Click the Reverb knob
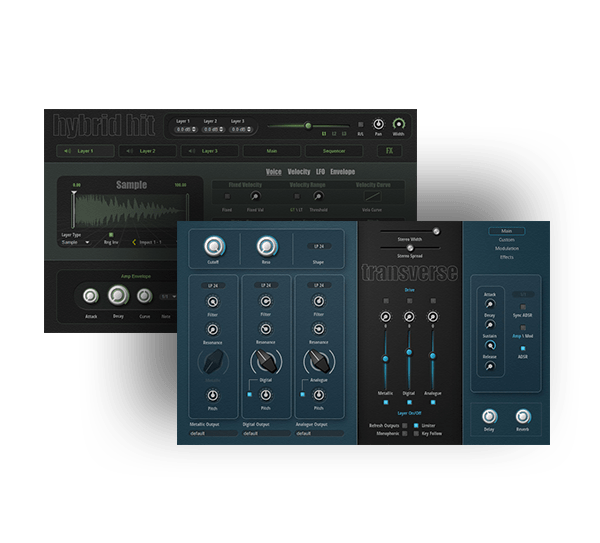Viewport: 600px width, 543px height. point(522,417)
